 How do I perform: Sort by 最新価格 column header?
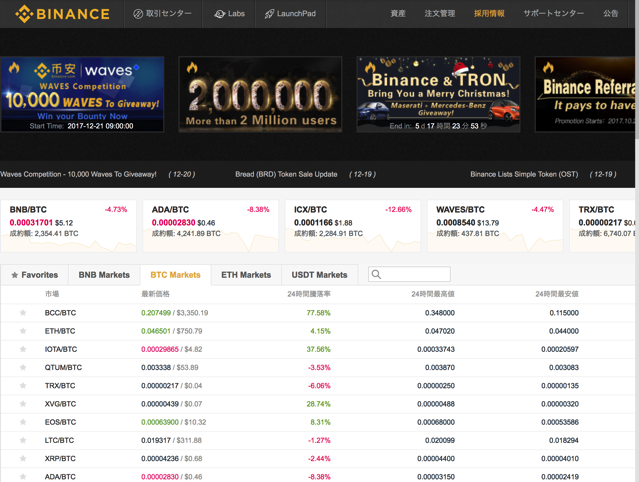[x=155, y=294]
